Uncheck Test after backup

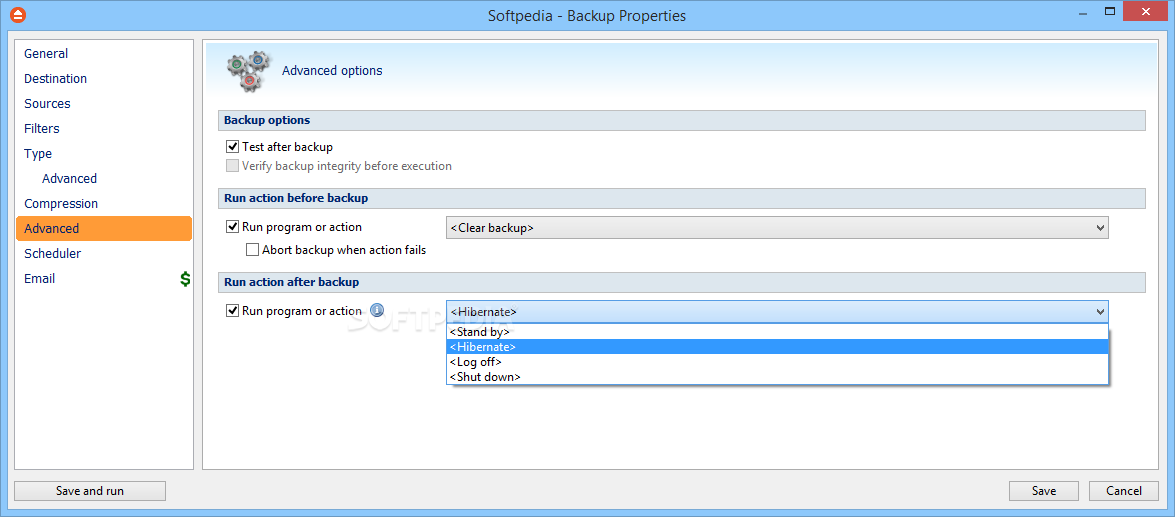click(232, 147)
